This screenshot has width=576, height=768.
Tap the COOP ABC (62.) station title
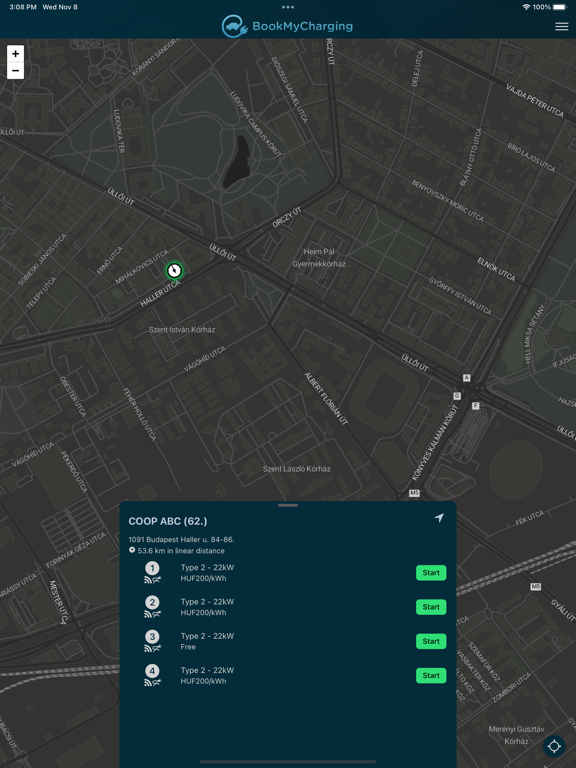pyautogui.click(x=168, y=521)
